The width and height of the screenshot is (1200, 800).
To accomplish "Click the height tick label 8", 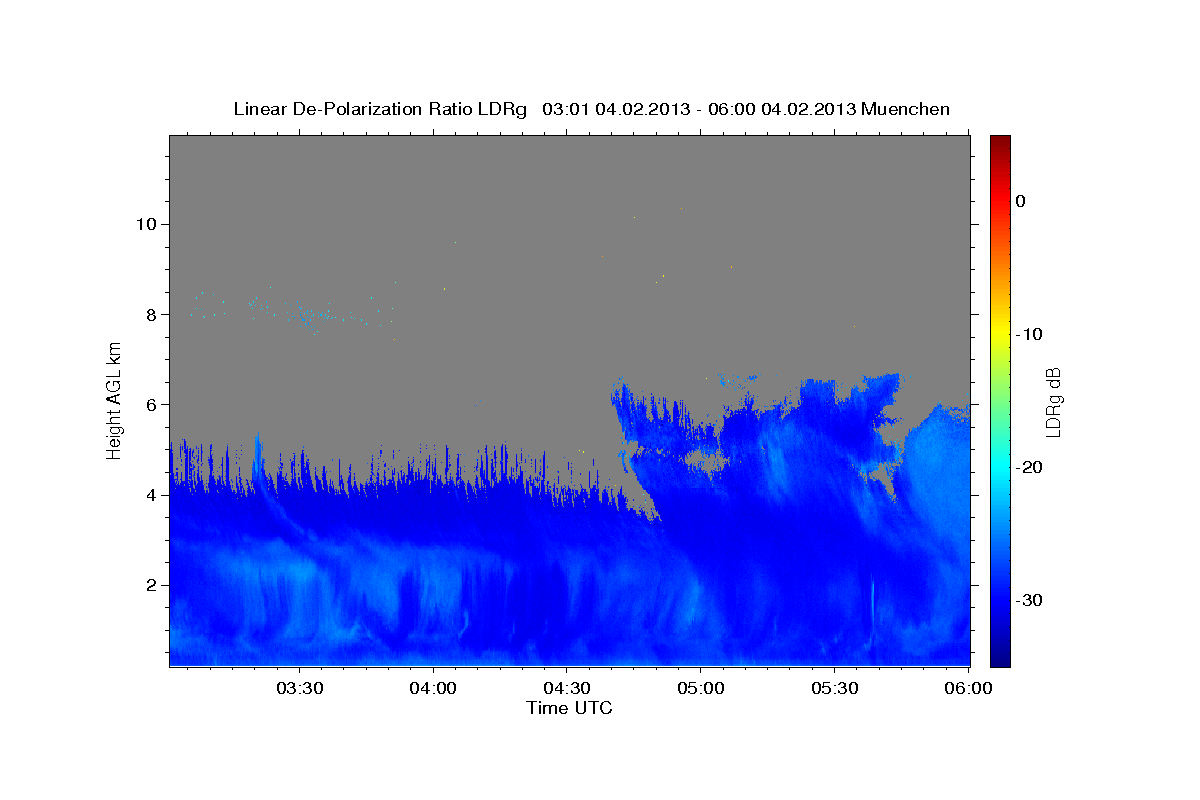I will [x=154, y=314].
